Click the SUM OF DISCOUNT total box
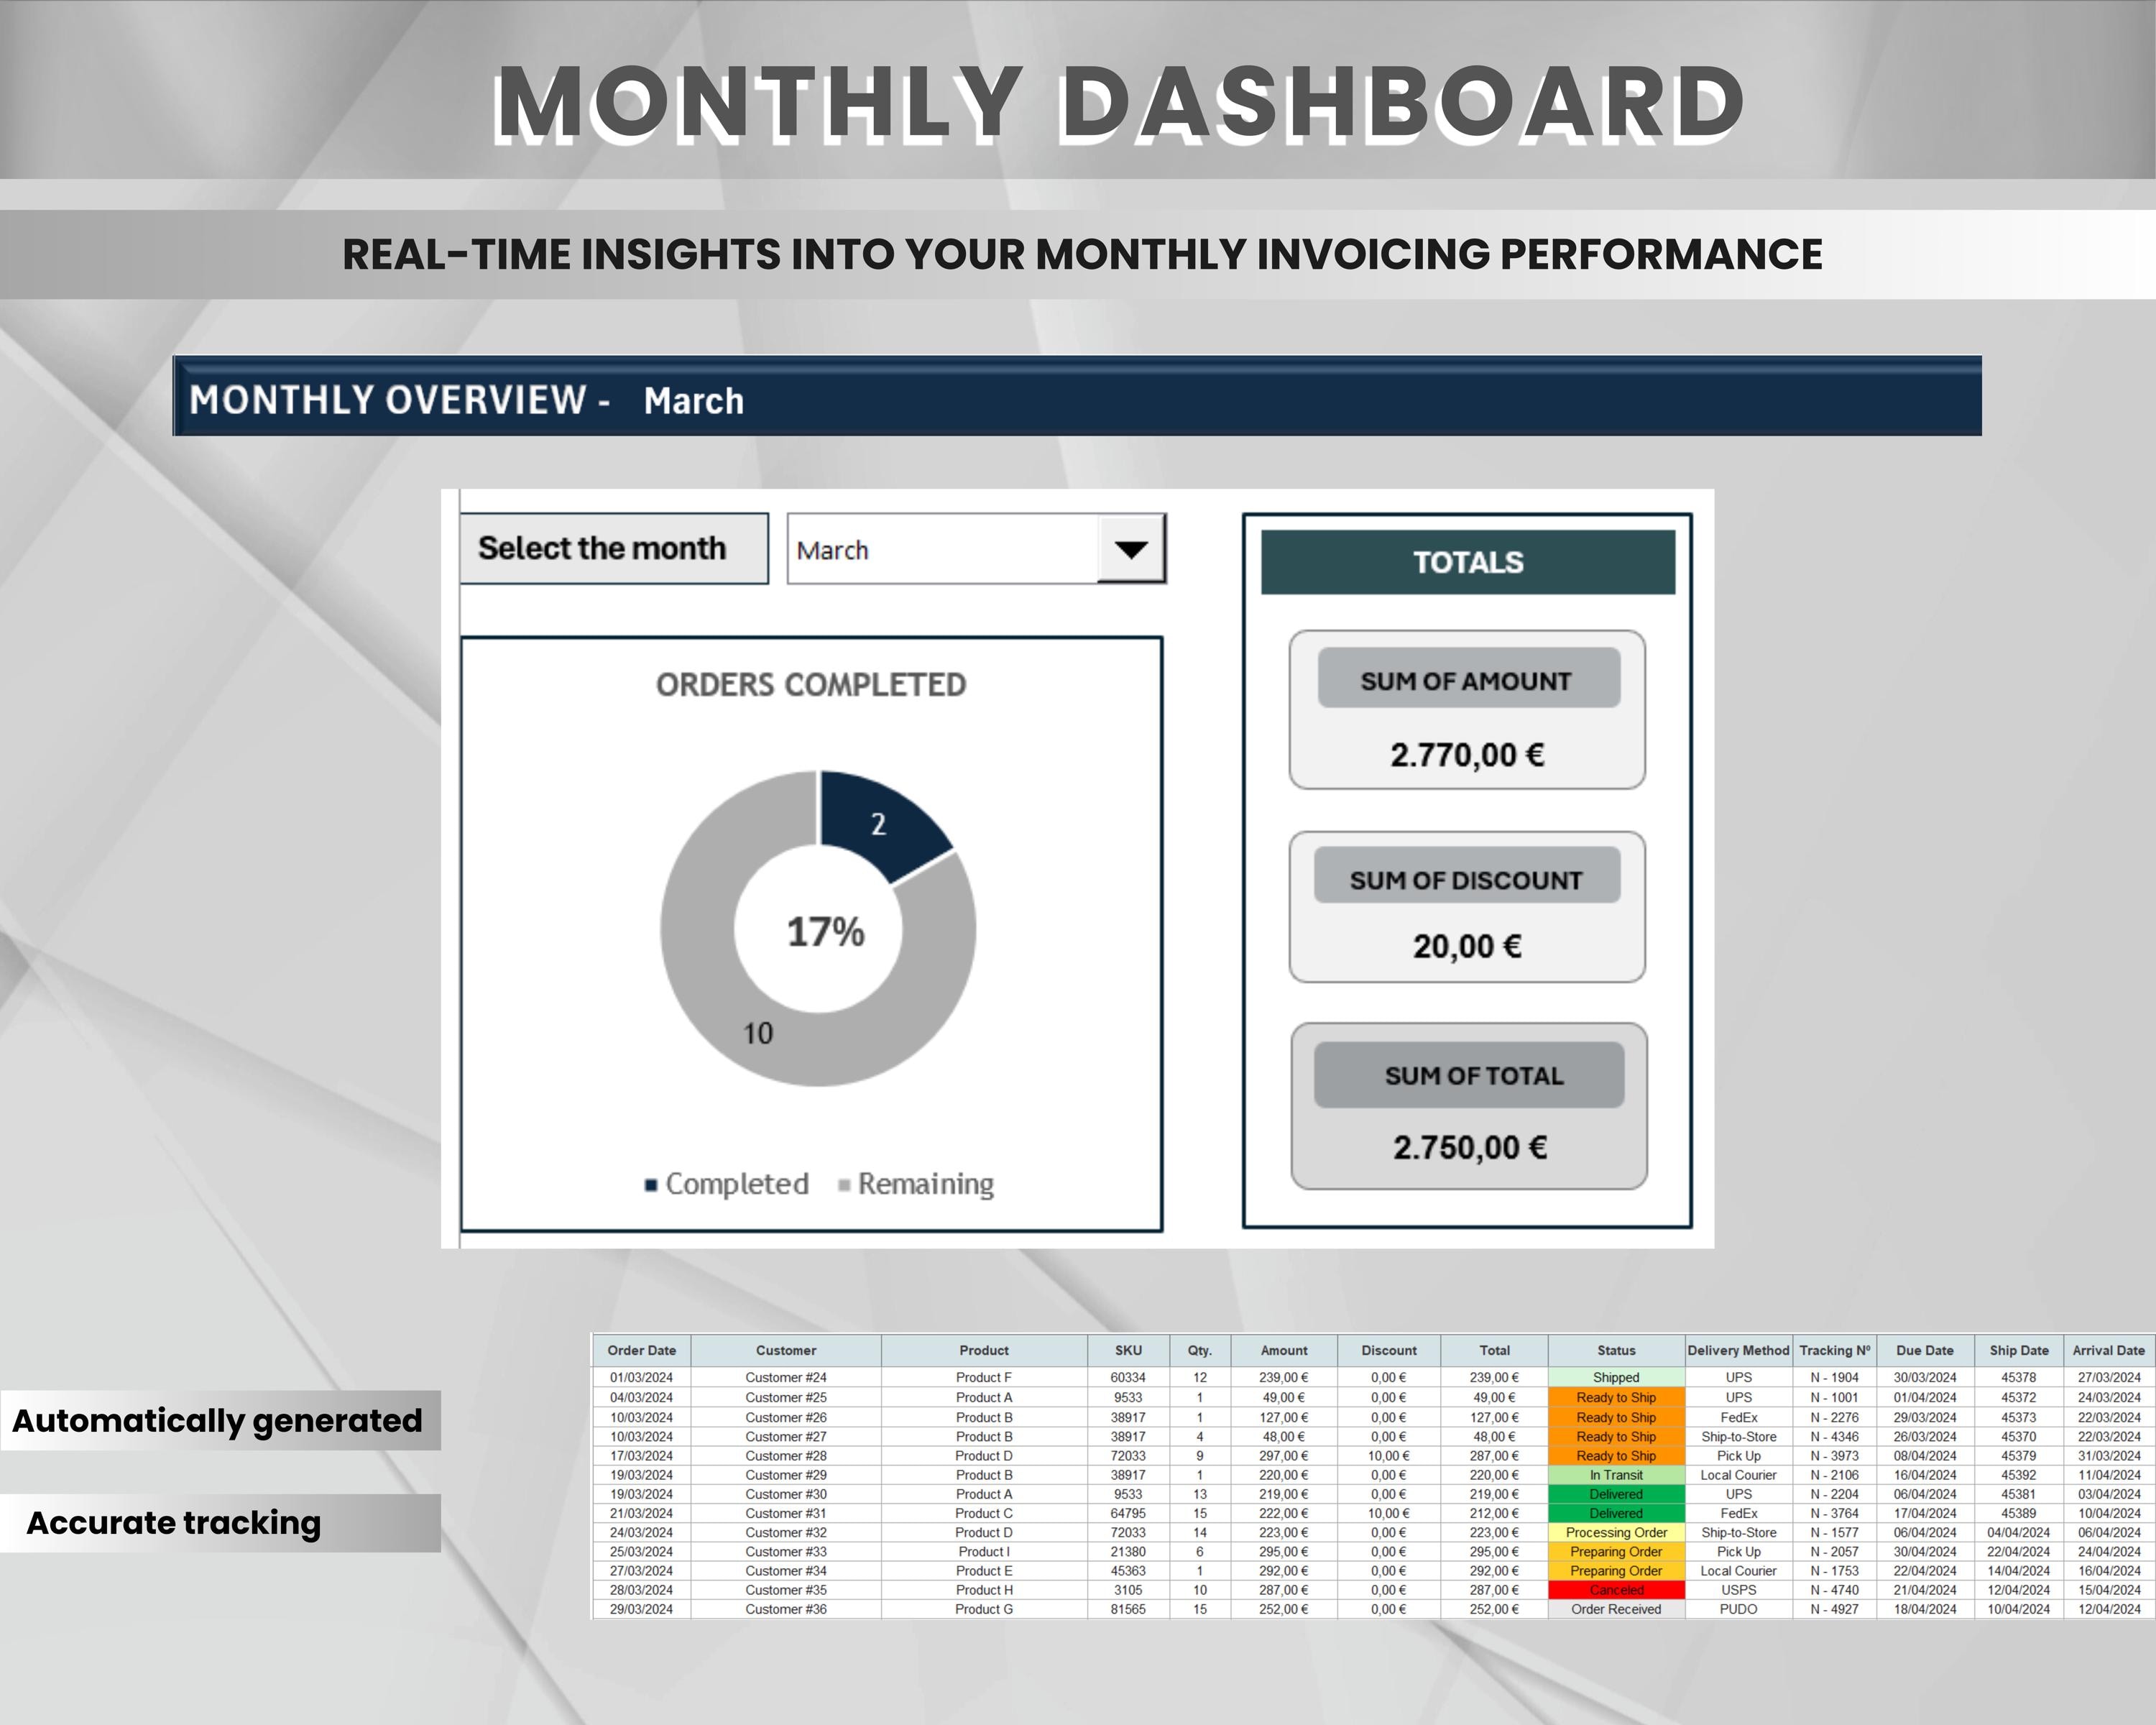The image size is (2156, 1725). point(1468,905)
